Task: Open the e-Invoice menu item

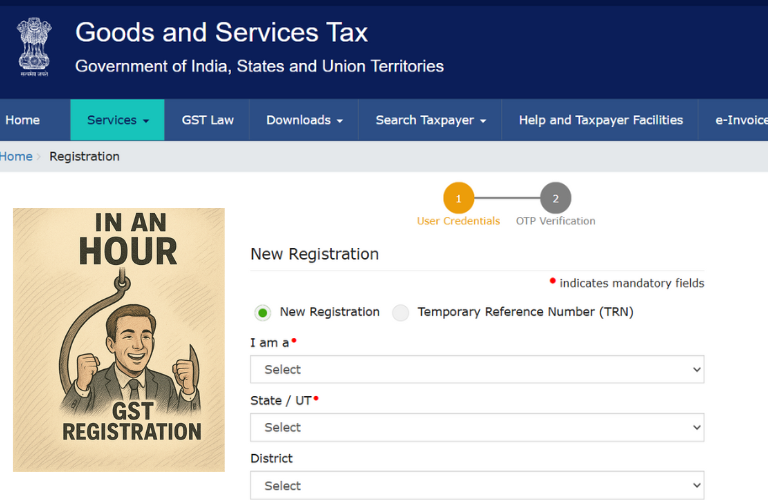Action: click(x=741, y=120)
